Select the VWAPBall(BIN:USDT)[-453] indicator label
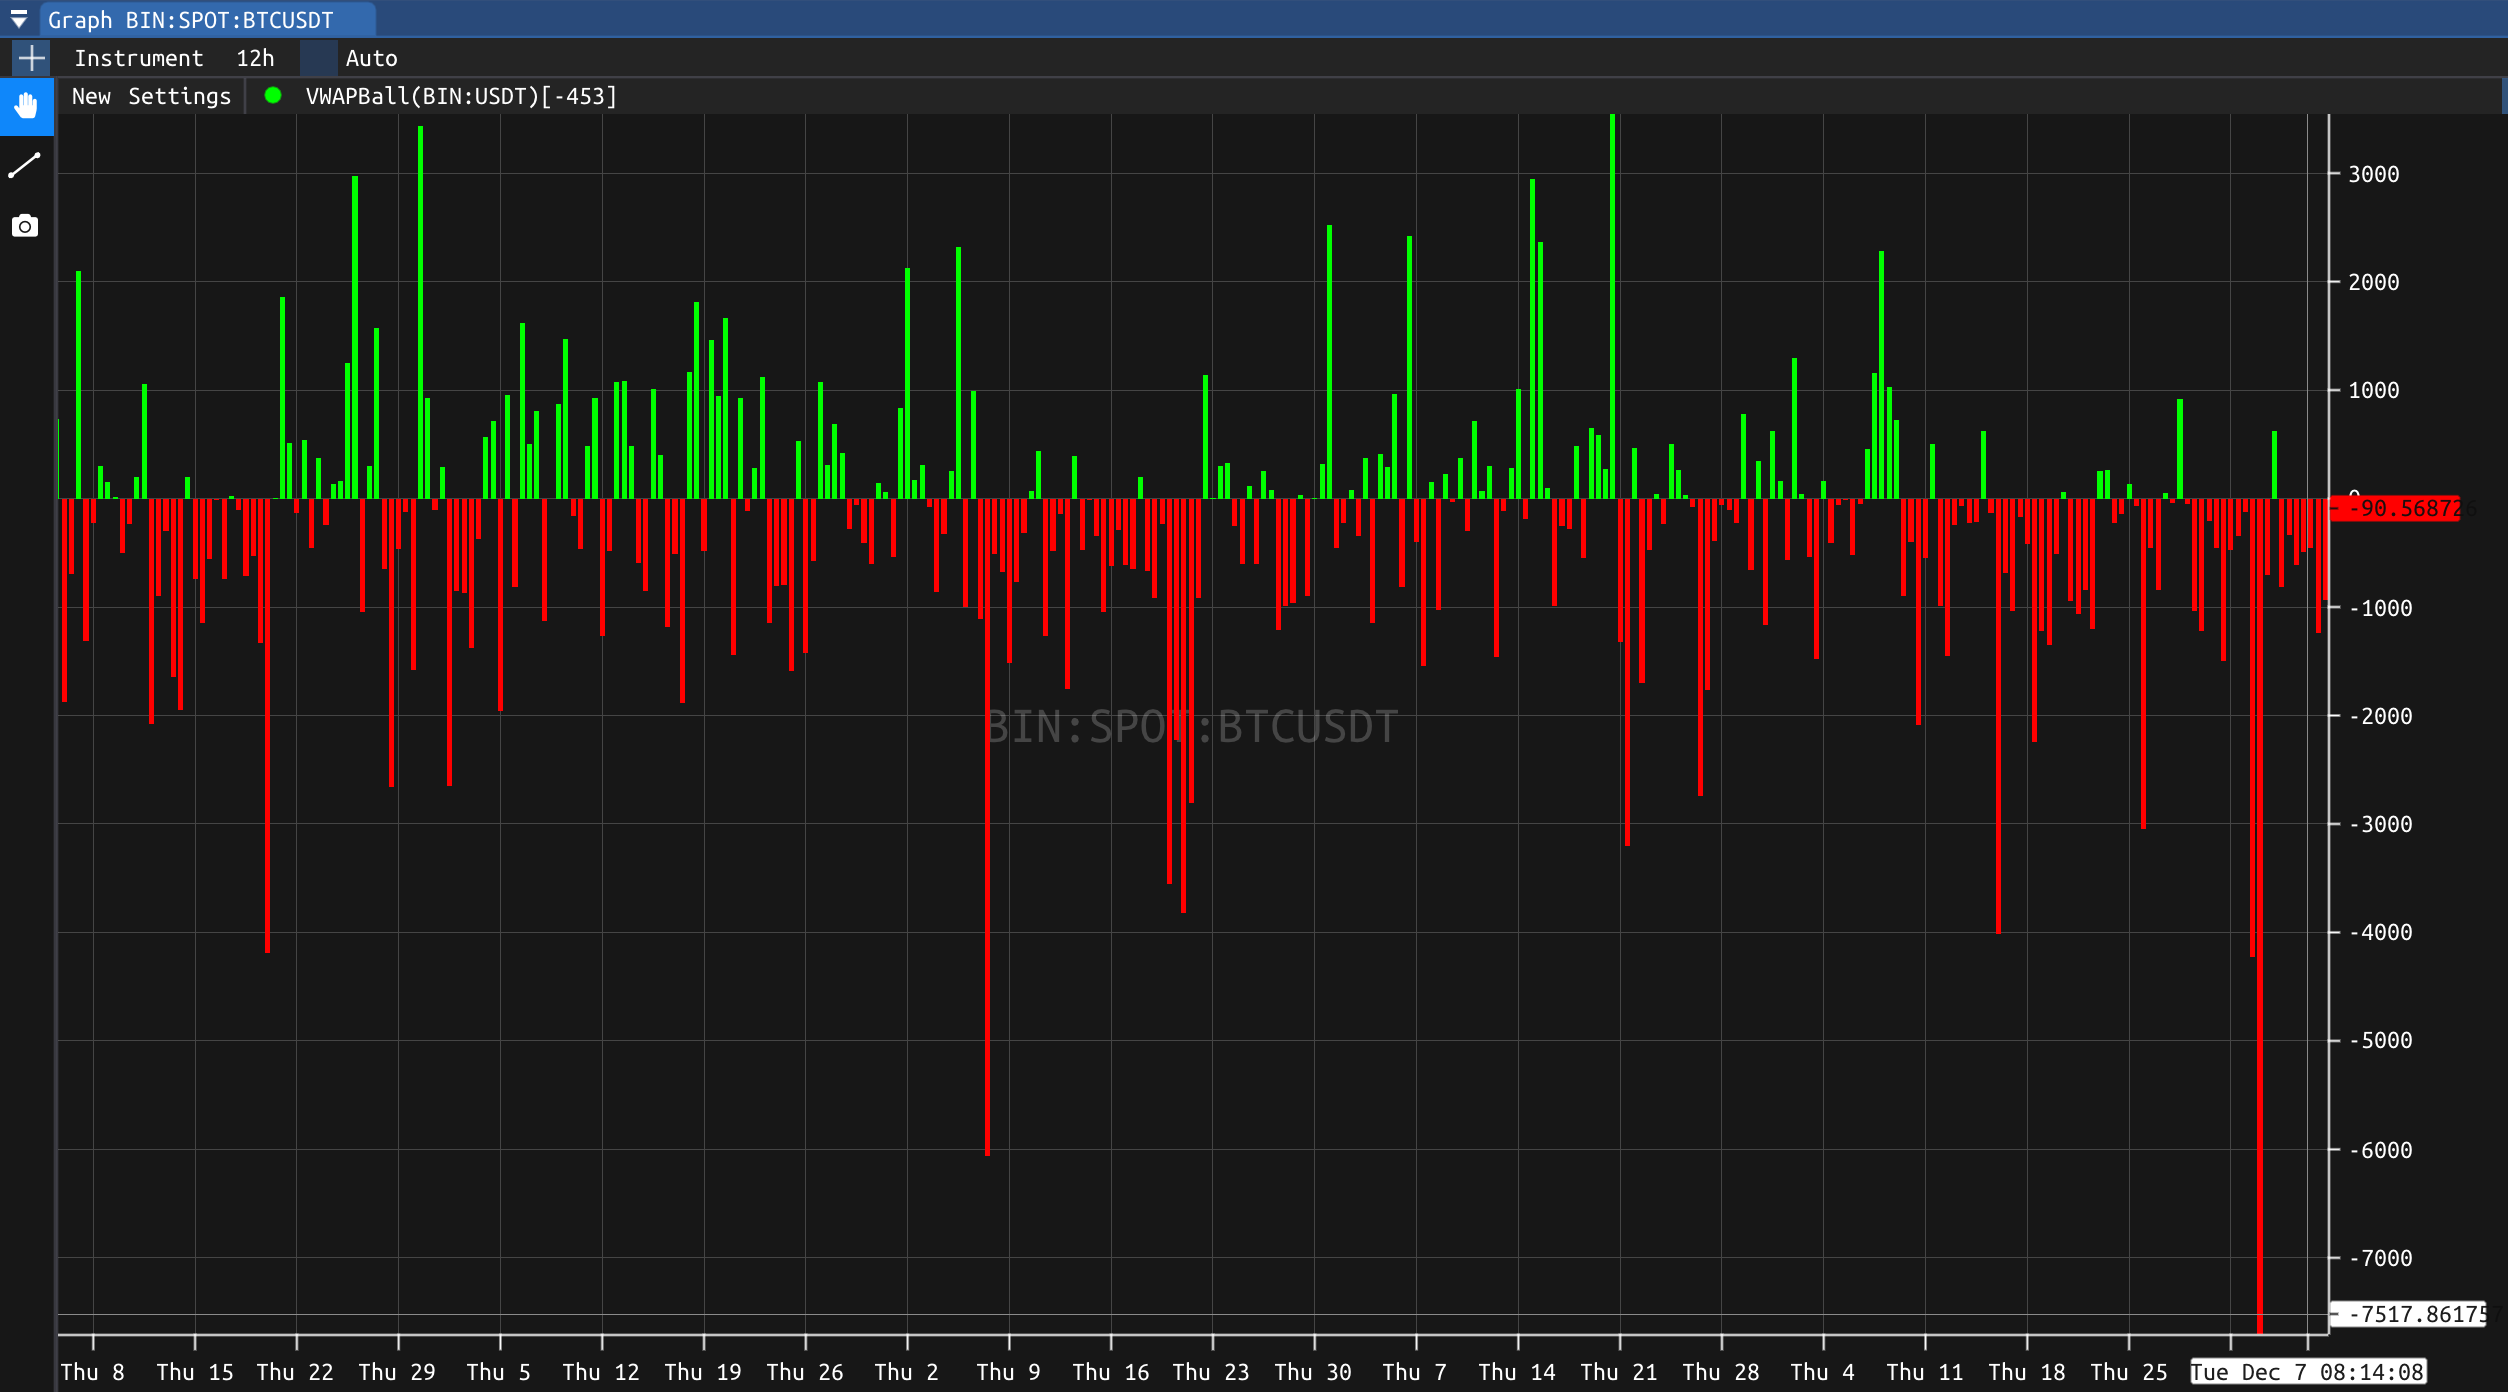This screenshot has height=1392, width=2508. [461, 97]
